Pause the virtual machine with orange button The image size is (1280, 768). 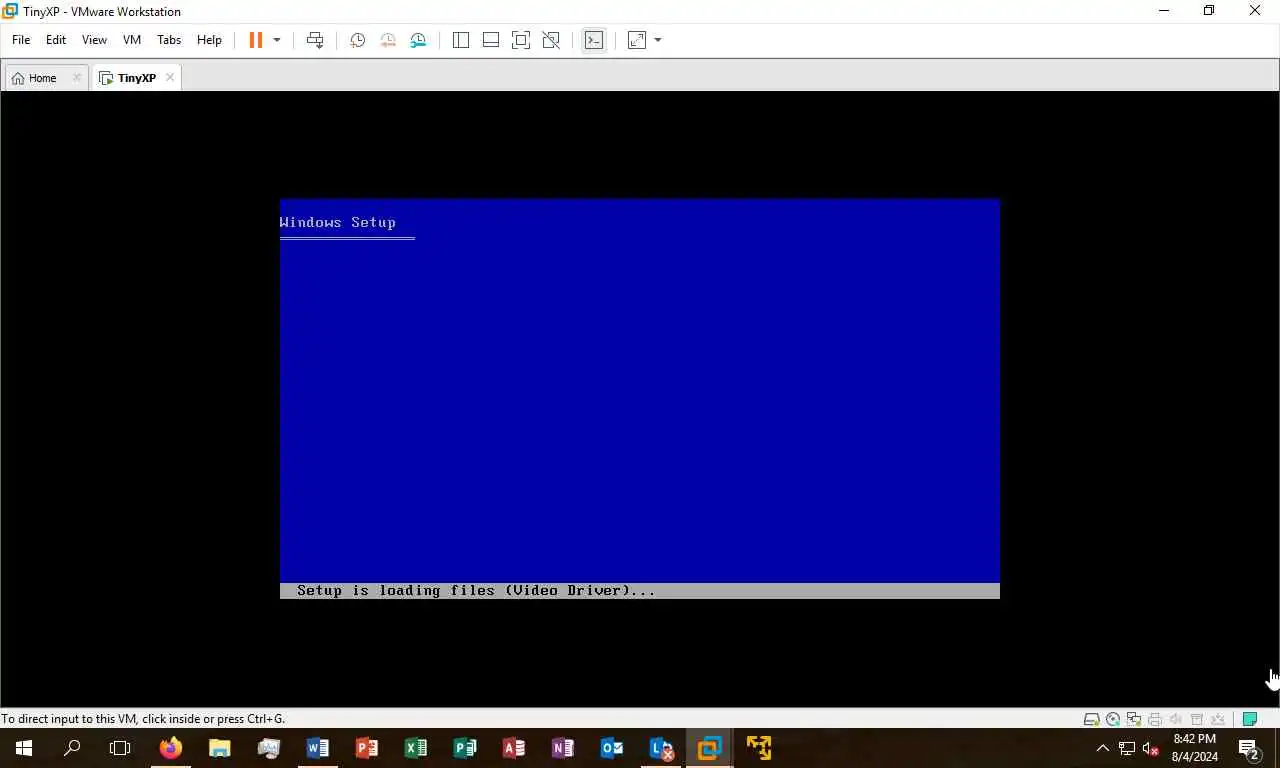coord(256,40)
